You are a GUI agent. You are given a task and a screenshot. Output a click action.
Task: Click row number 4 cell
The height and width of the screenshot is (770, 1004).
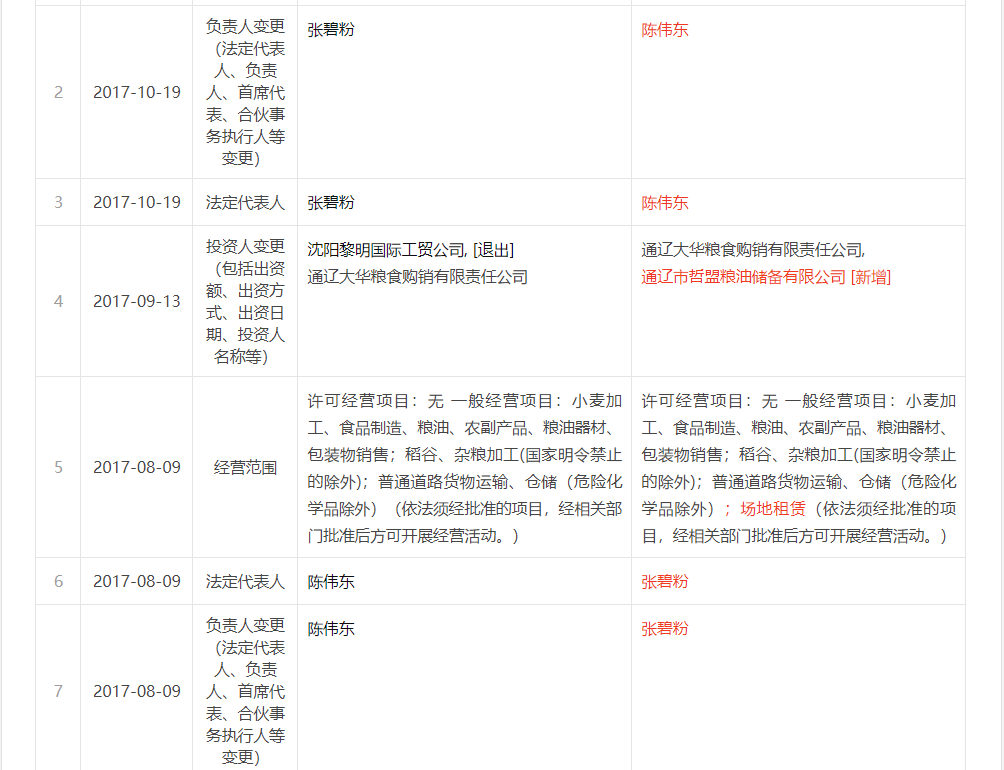[x=58, y=301]
